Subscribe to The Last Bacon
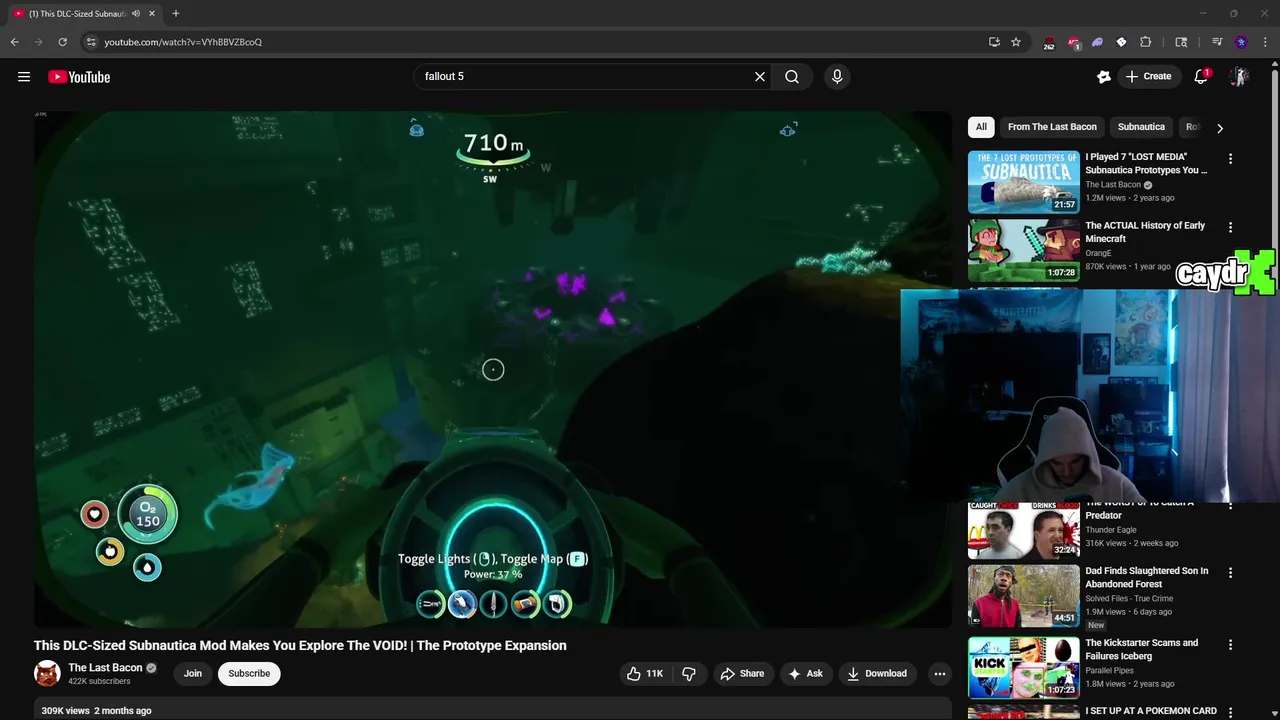Screen dimensions: 1280x720 tap(249, 674)
